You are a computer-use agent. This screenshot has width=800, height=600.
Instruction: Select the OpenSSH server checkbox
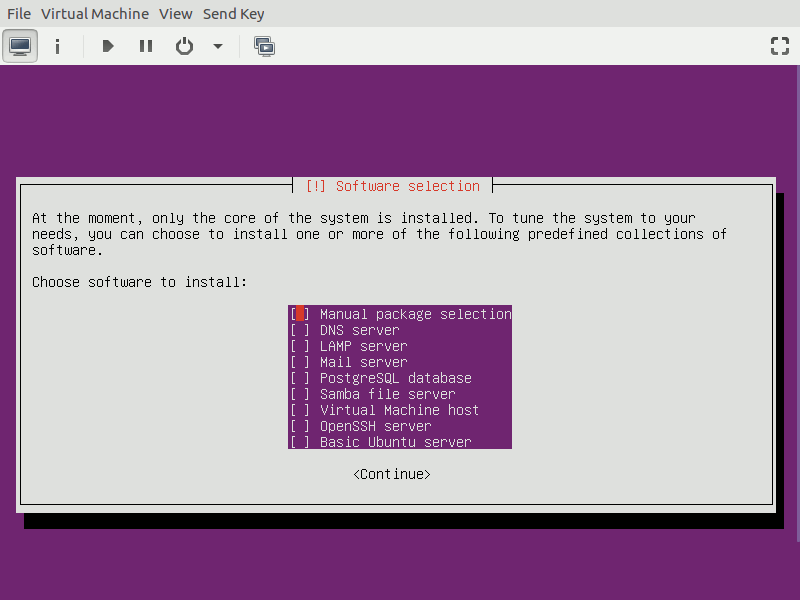click(x=300, y=426)
